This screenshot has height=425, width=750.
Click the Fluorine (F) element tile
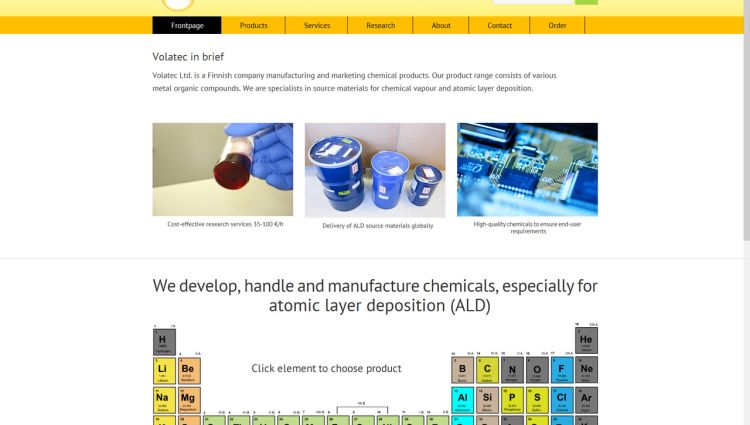pos(562,370)
